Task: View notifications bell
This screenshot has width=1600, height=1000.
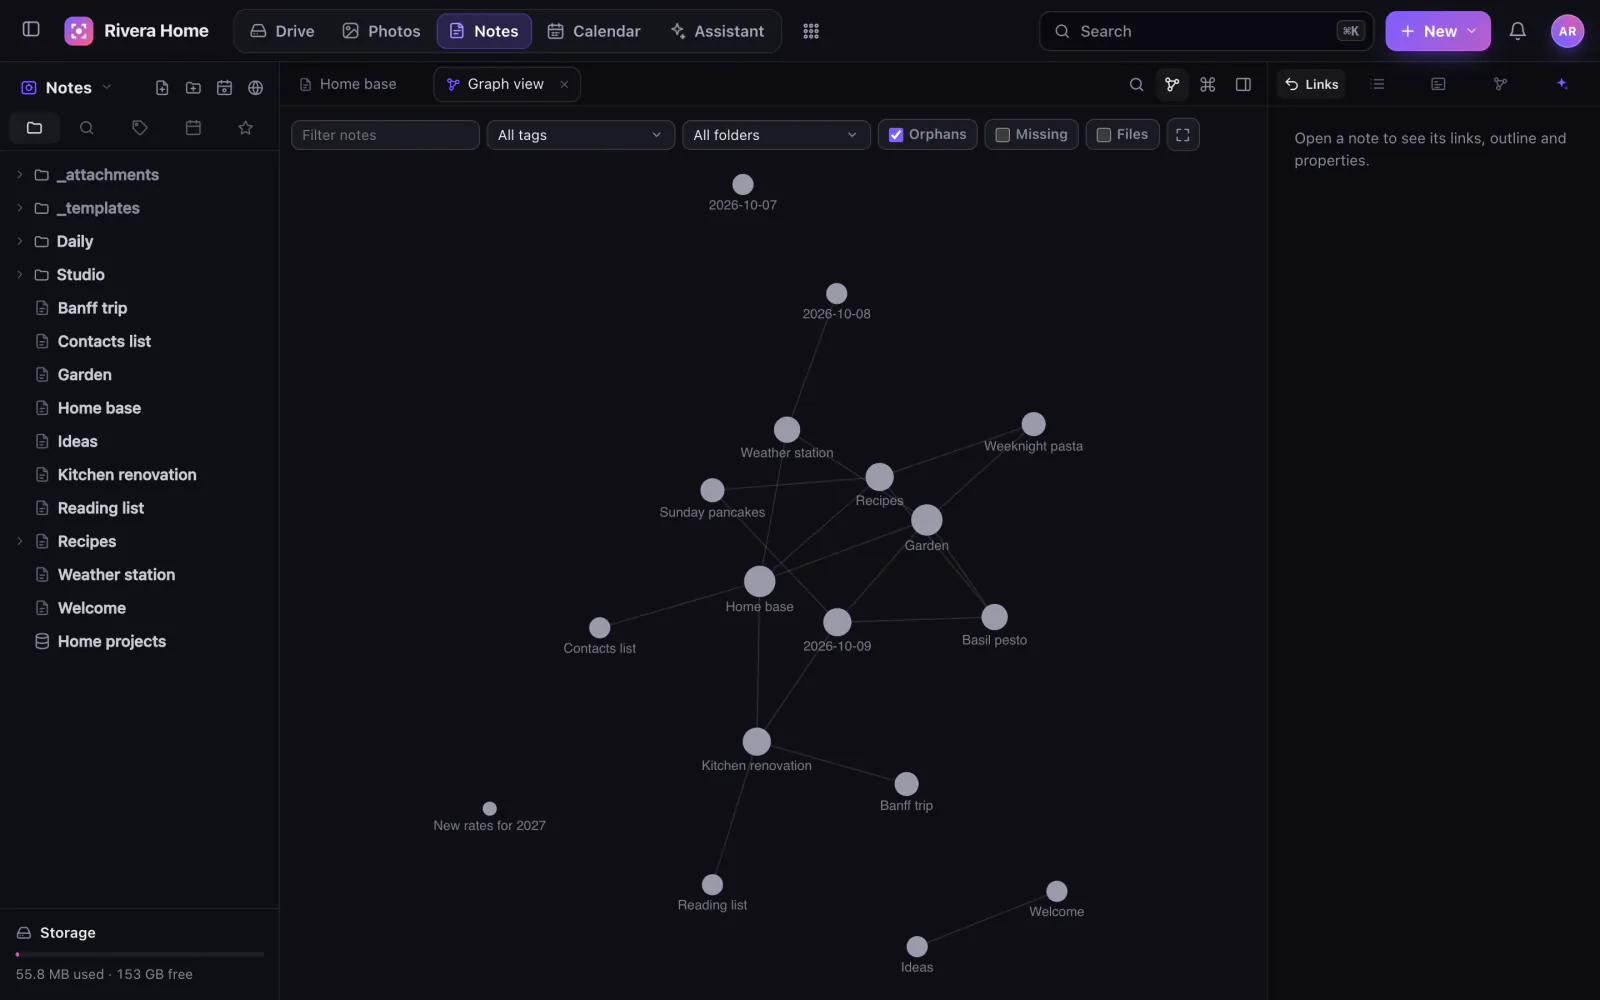Action: 1517,32
